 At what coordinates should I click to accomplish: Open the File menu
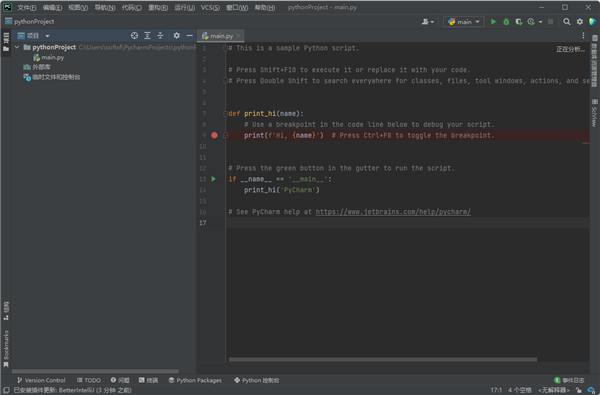click(x=26, y=8)
